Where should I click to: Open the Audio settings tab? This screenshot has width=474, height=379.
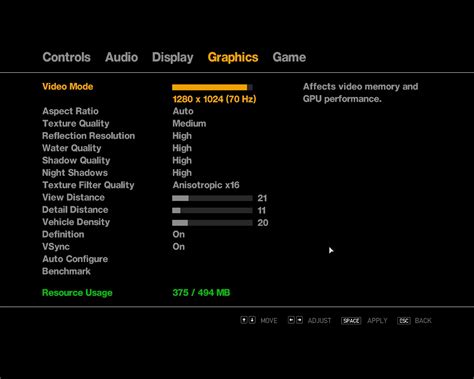coord(121,57)
